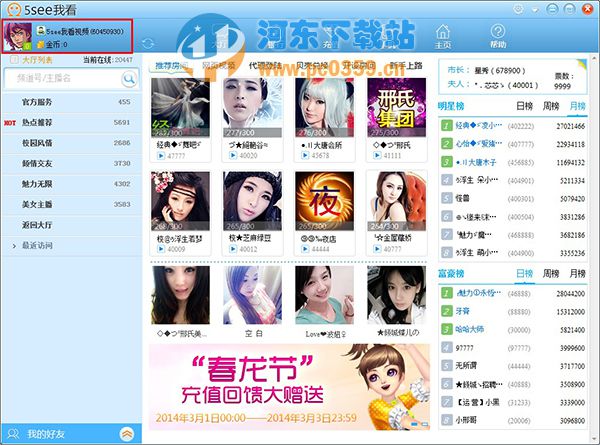The image size is (600, 445).
Task: Open the 空 白 host photo
Action: [253, 295]
